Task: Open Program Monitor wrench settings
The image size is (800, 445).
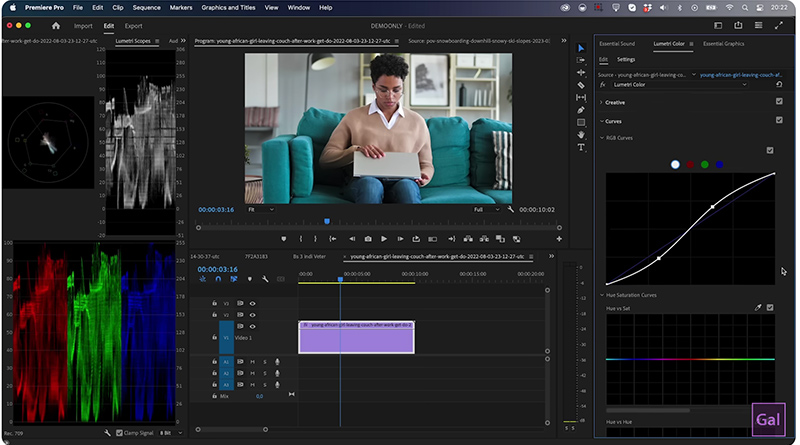Action: 510,210
